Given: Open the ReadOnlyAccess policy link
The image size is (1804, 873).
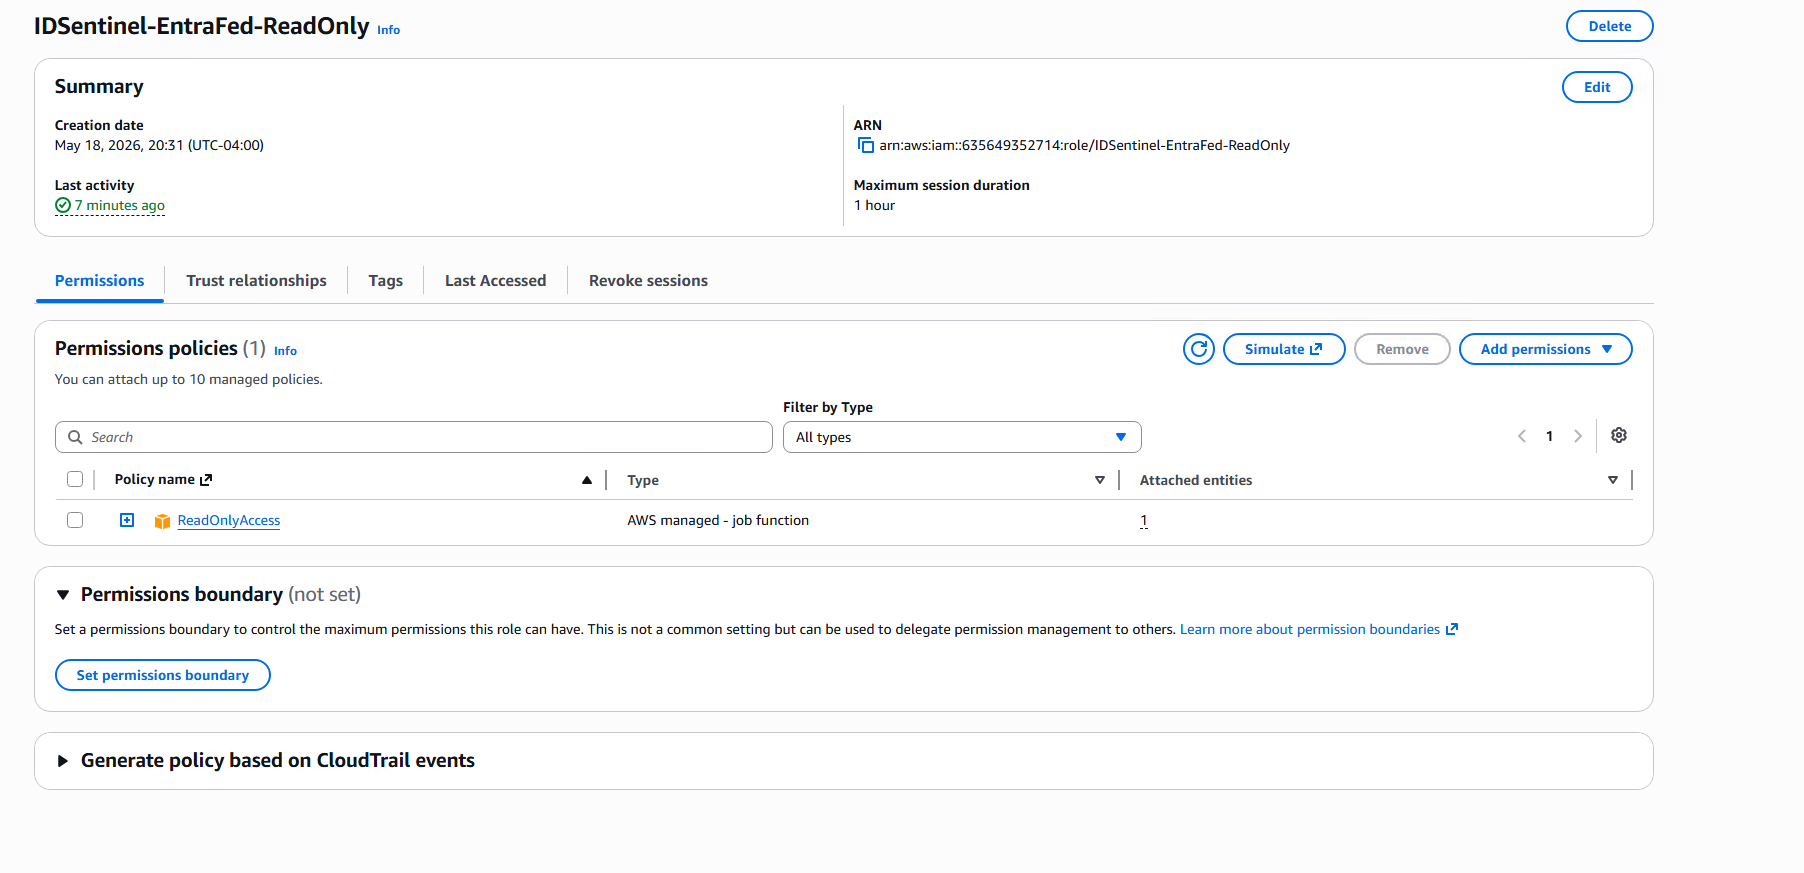Looking at the screenshot, I should 228,521.
